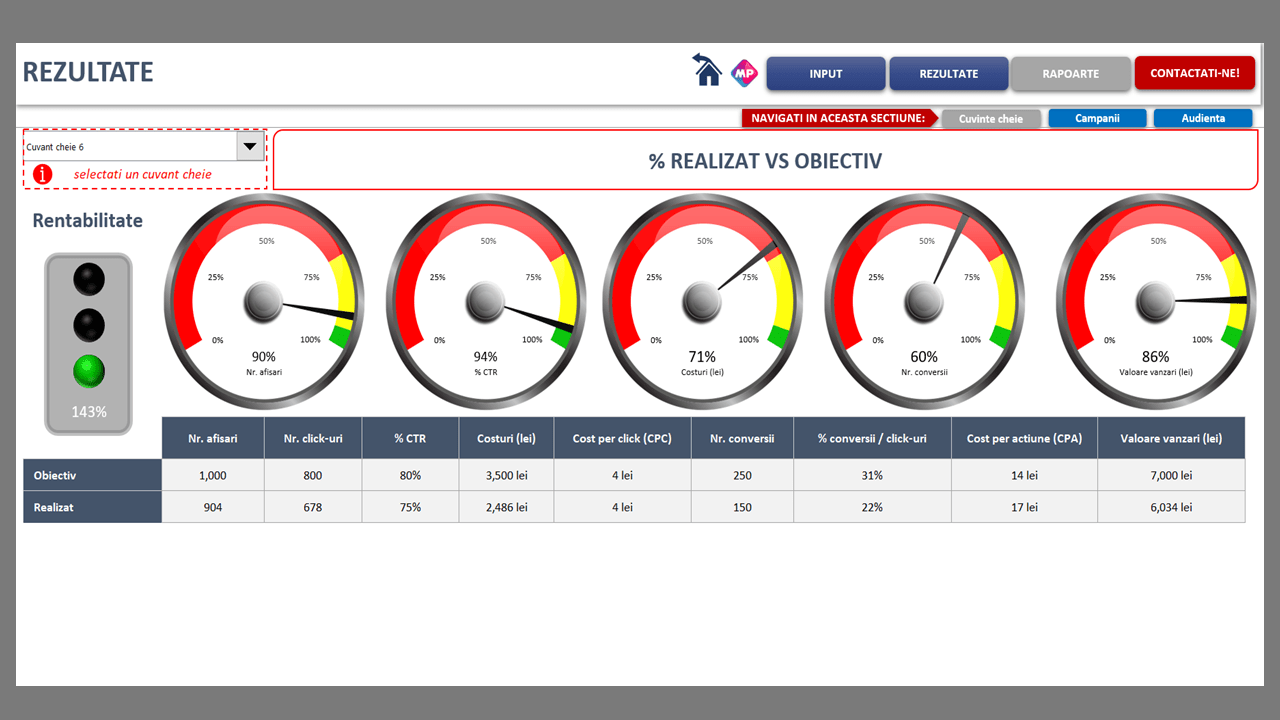Open the Campanii subsection

[1097, 118]
